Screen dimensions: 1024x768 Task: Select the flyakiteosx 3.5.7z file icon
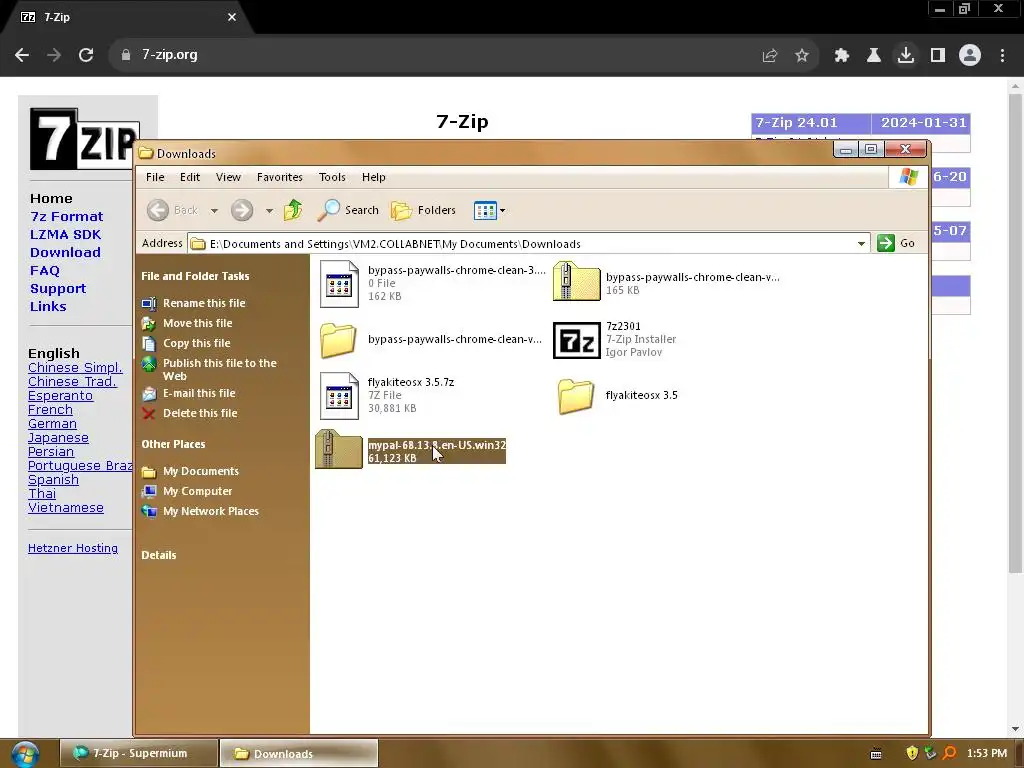point(339,396)
